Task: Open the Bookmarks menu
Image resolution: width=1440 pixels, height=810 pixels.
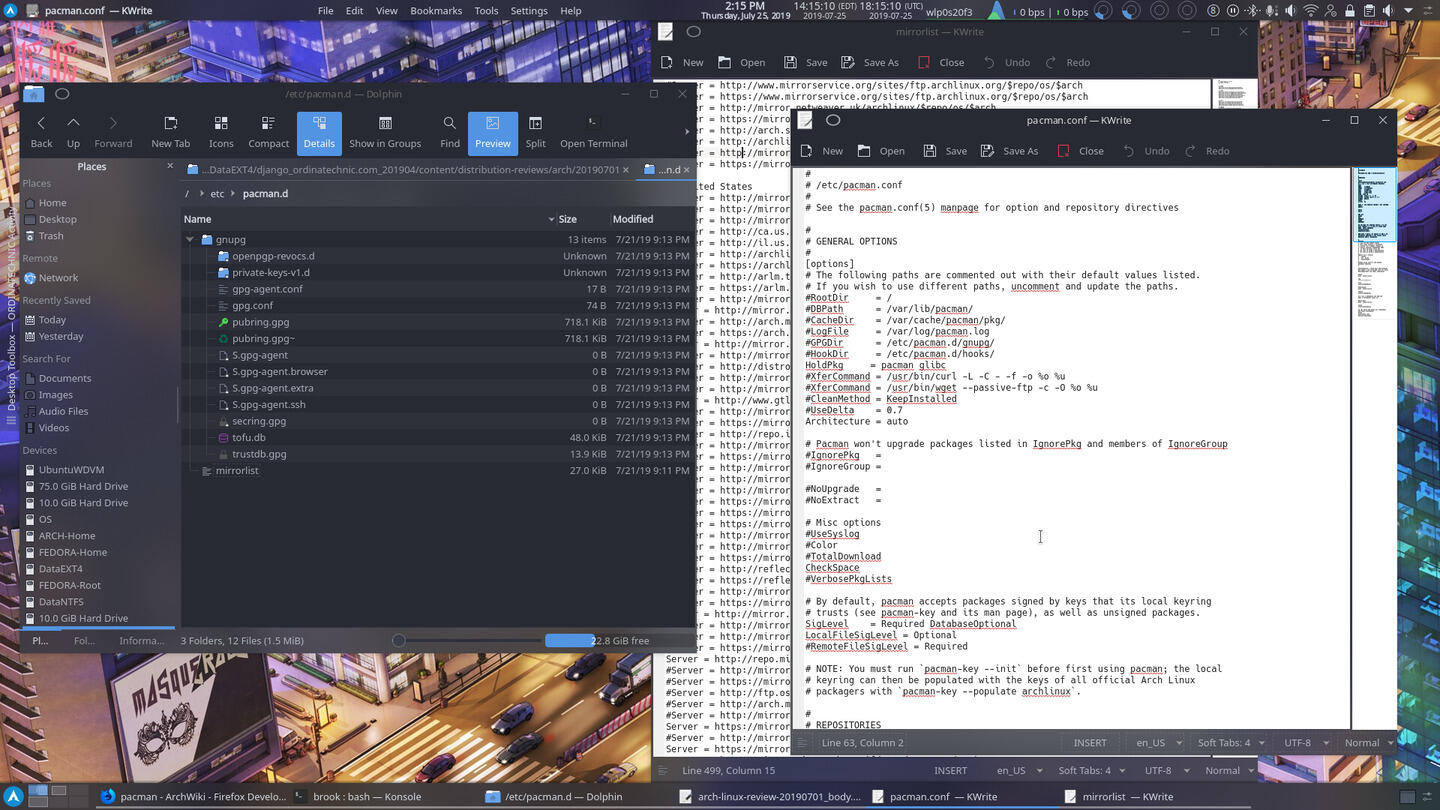Action: pos(436,11)
